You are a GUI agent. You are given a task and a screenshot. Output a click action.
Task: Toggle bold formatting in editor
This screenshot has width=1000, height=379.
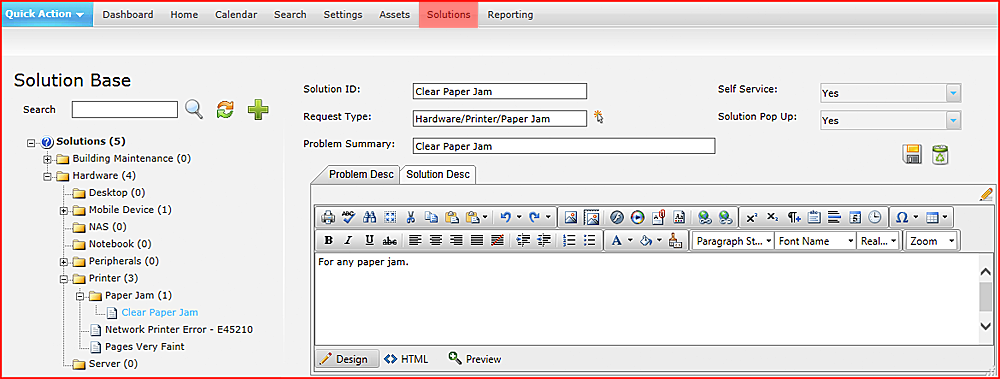[x=328, y=241]
